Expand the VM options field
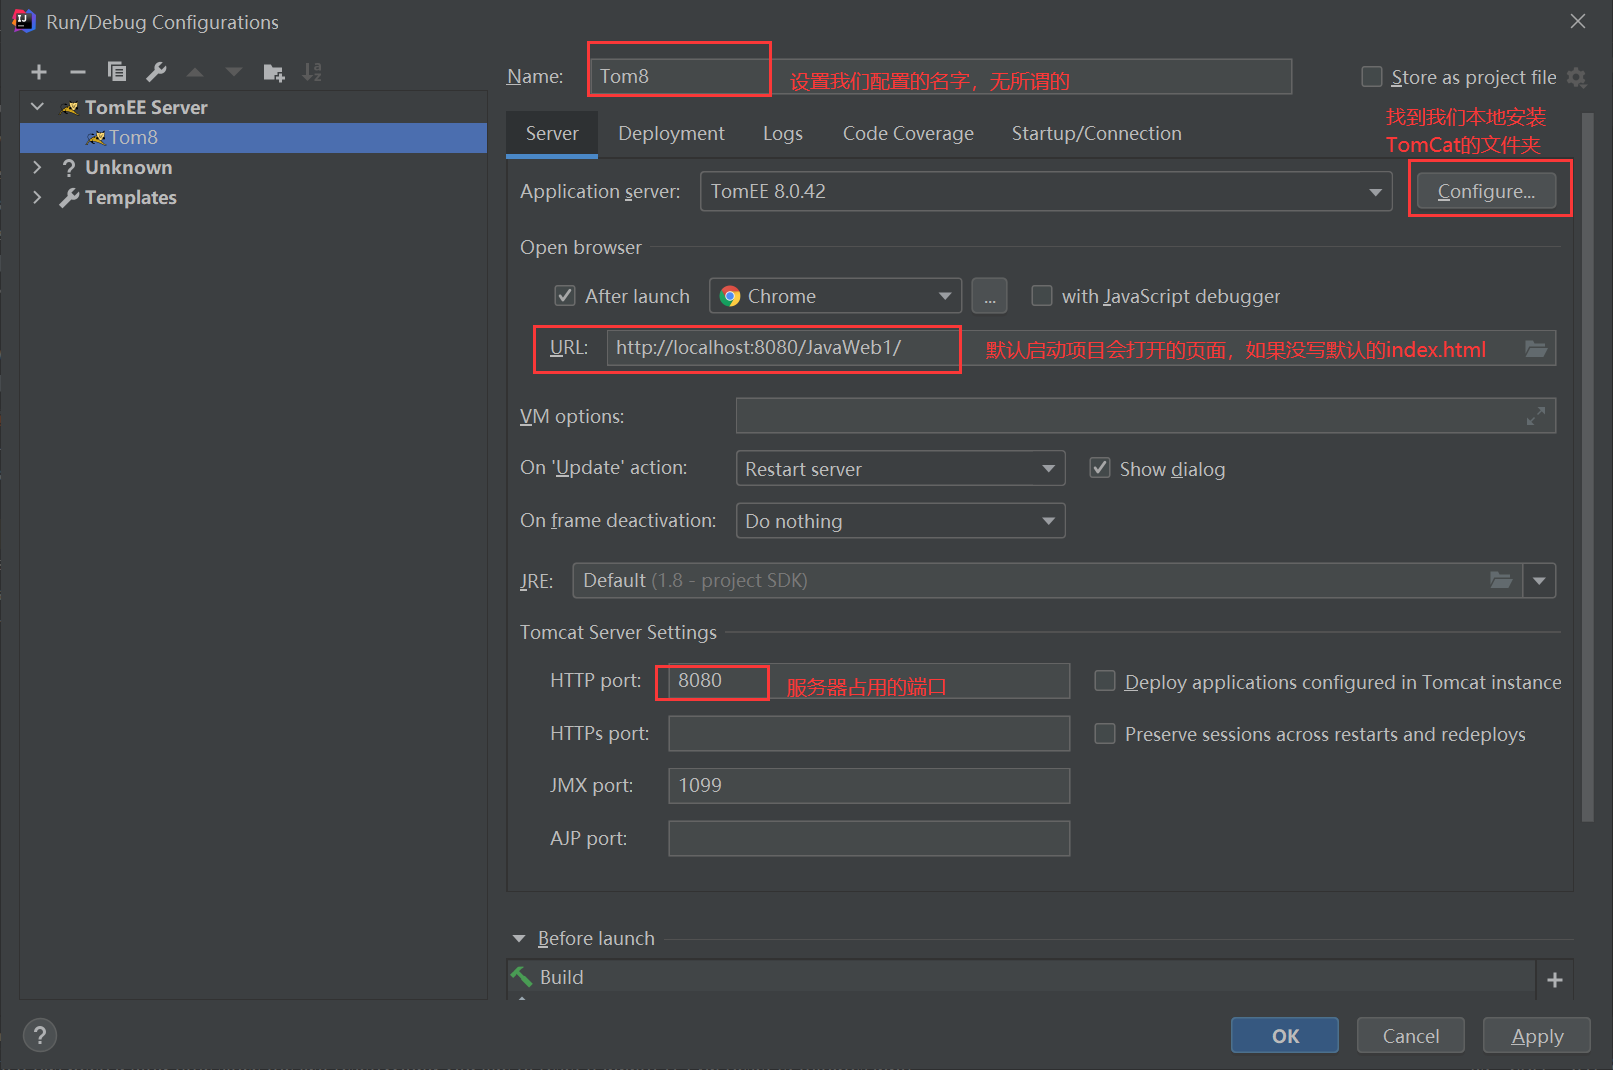Viewport: 1613px width, 1070px height. (x=1536, y=416)
